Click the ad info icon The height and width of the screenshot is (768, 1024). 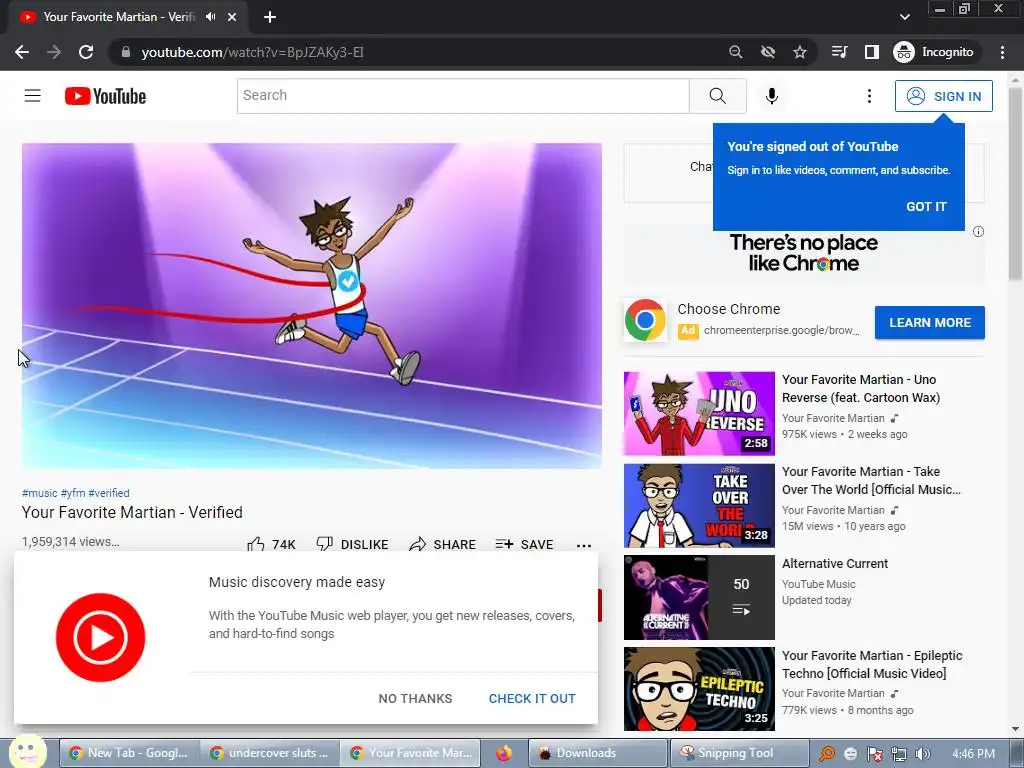[x=978, y=231]
